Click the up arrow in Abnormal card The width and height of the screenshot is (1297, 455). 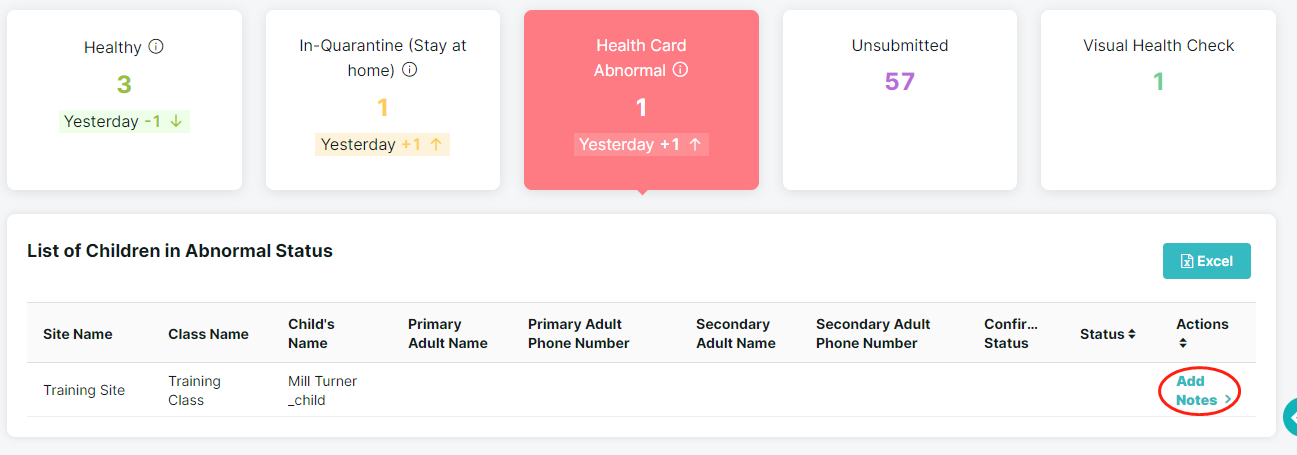(695, 144)
